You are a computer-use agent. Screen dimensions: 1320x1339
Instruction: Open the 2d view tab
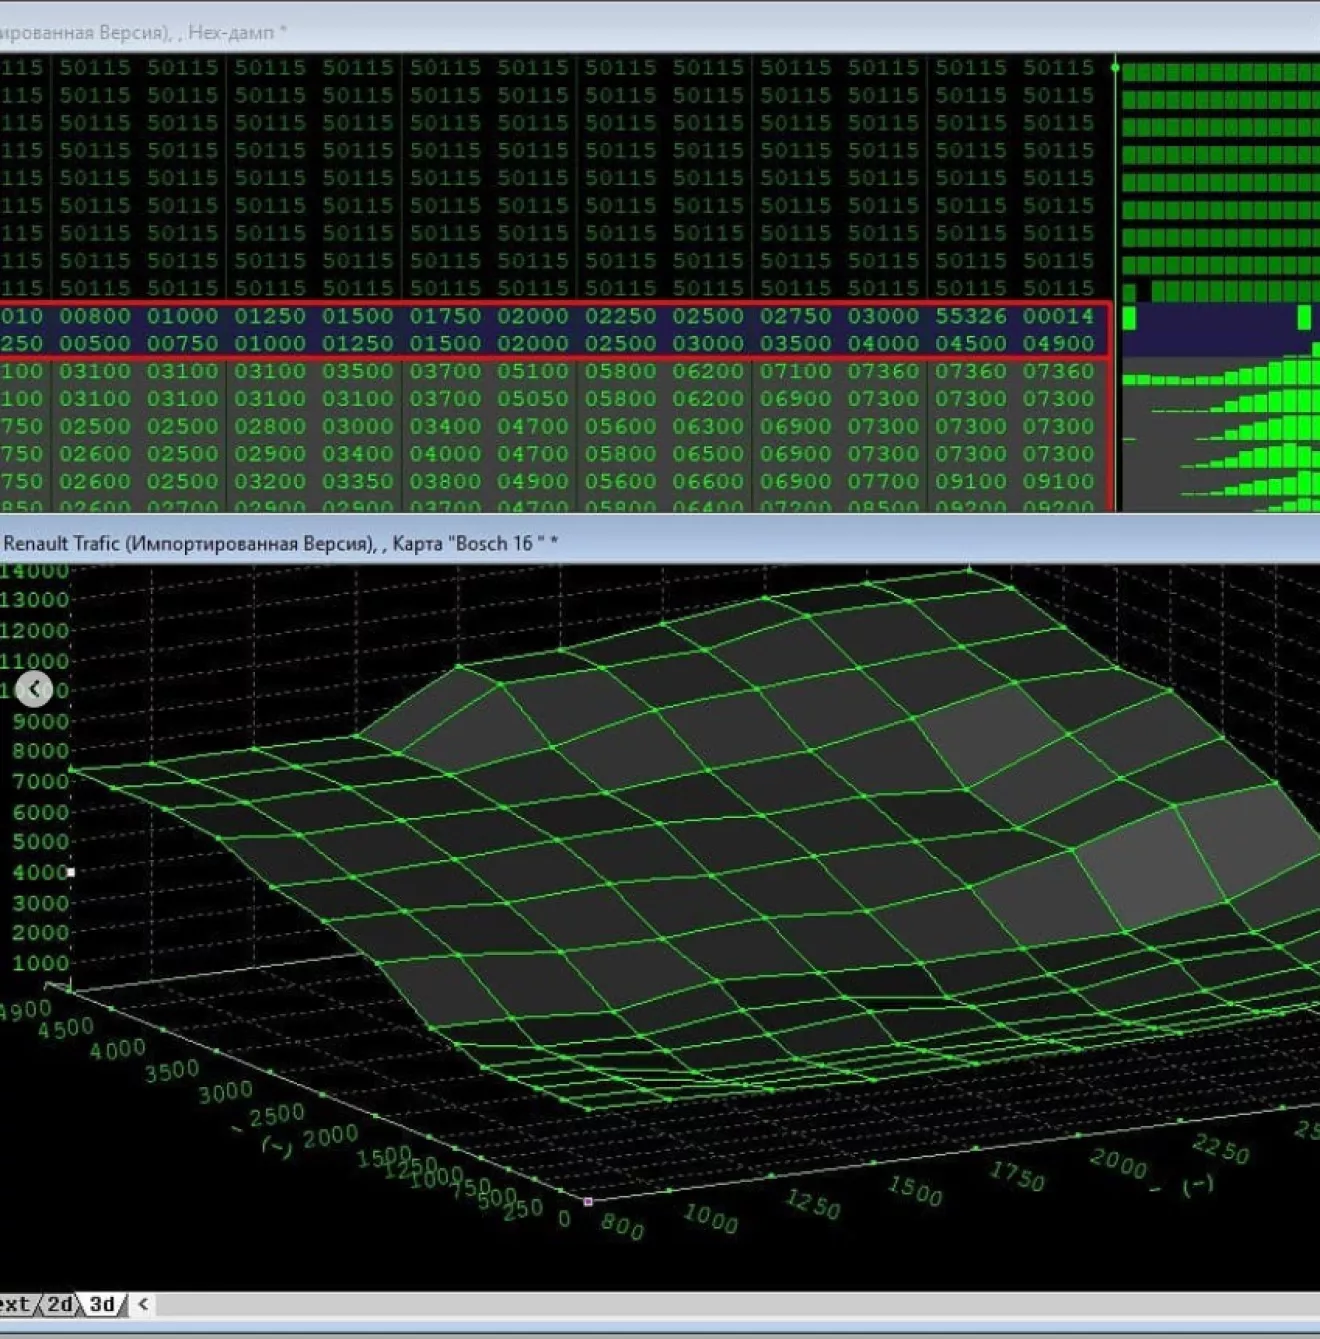point(60,1304)
